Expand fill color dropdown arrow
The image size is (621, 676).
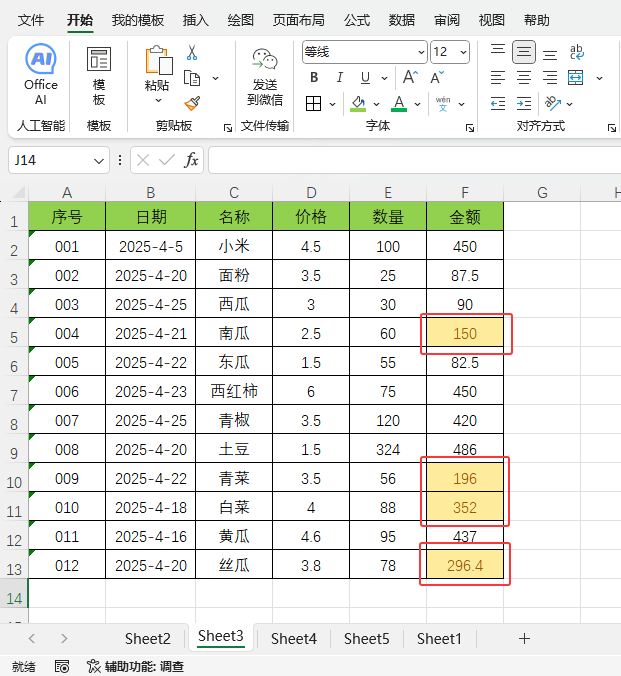pos(376,104)
